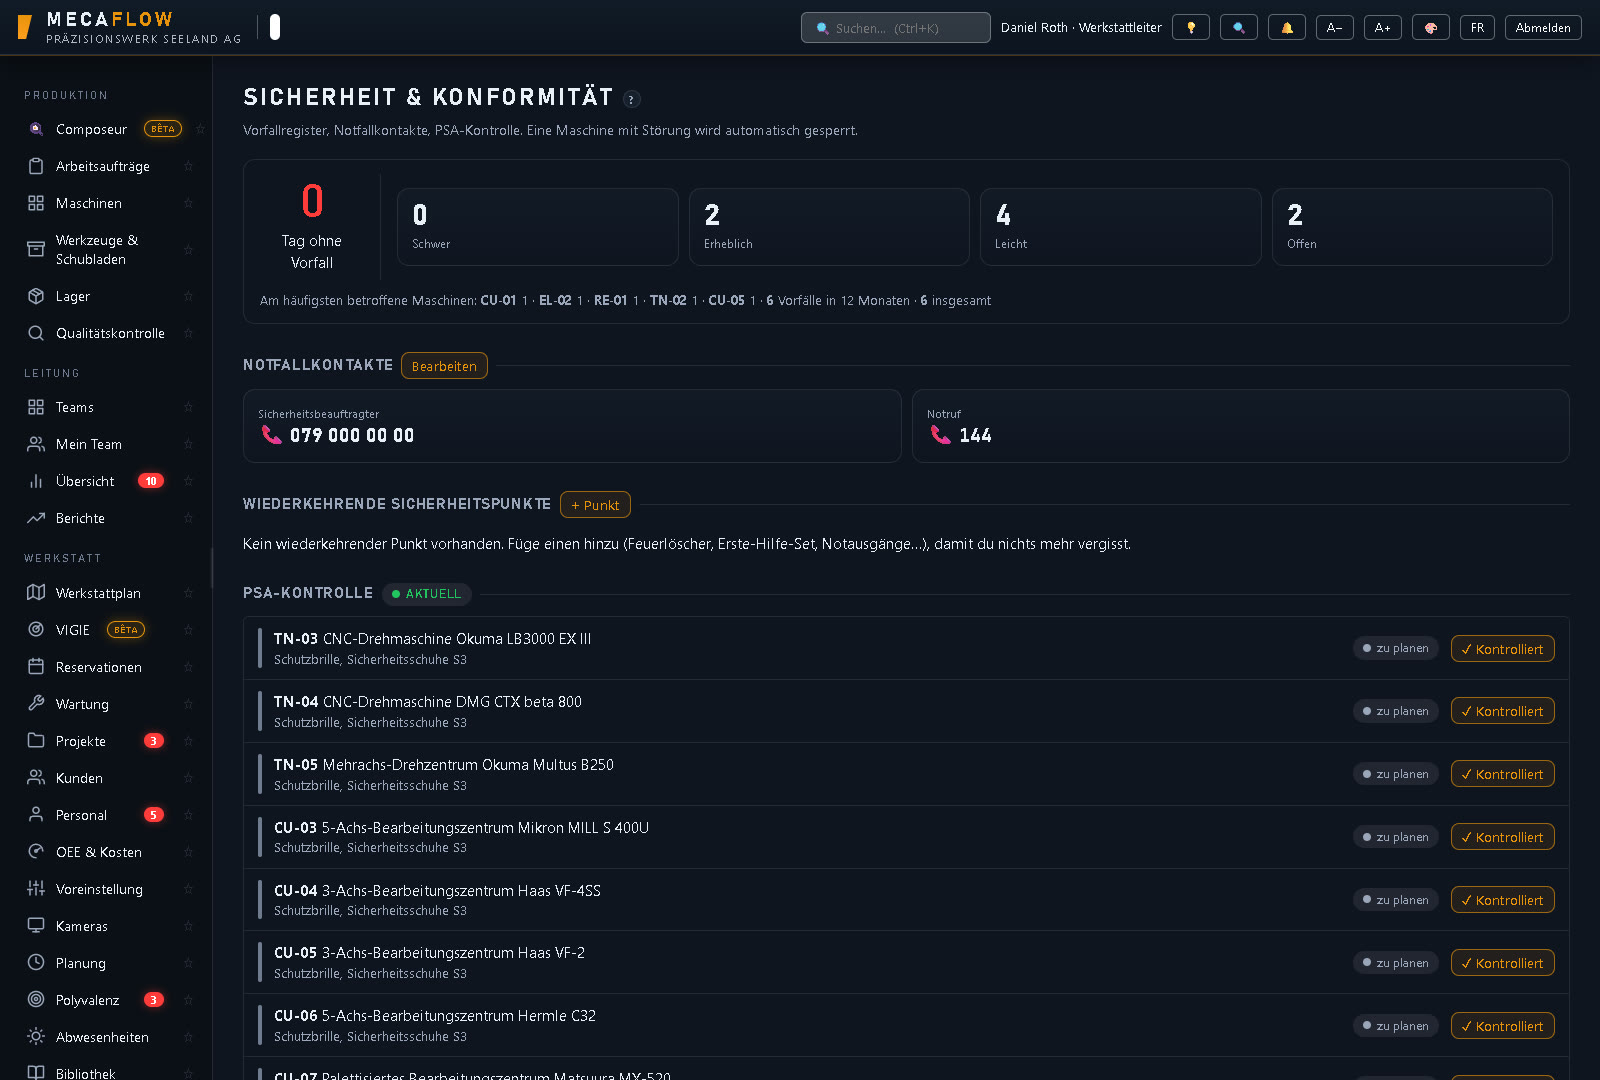Screen dimensions: 1600x1080
Task: Click the drawer icon for Werkzeuge & Schubladen
Action: [36, 249]
